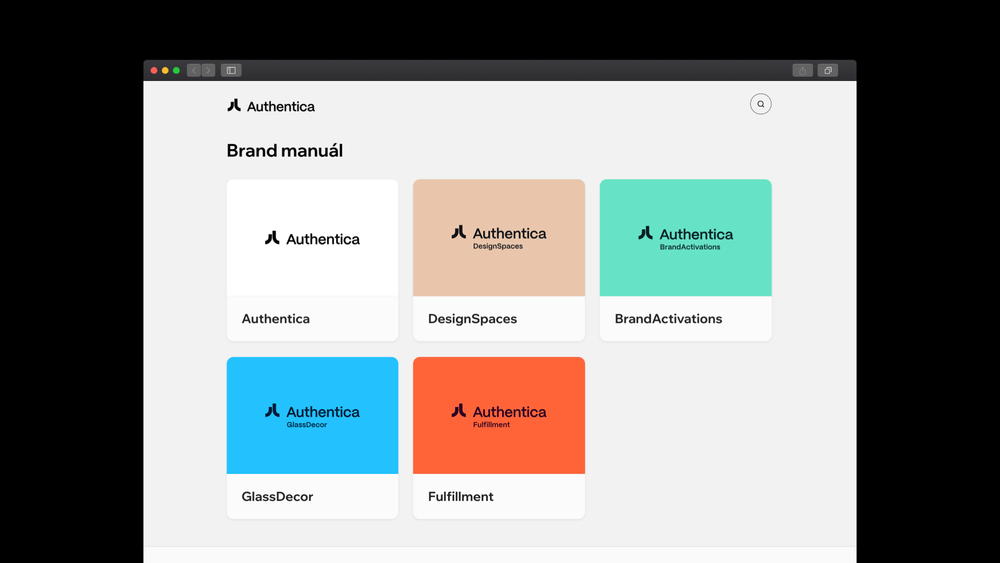Click the browser share button
The image size is (1000, 563).
coord(802,70)
